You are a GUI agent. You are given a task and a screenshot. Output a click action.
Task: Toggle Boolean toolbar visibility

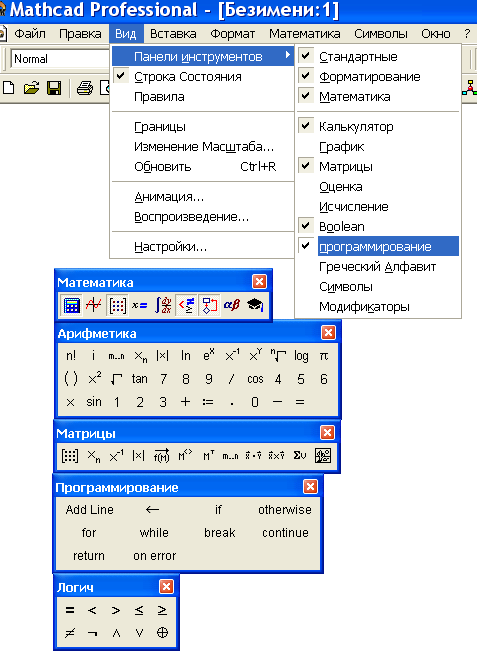coord(378,226)
